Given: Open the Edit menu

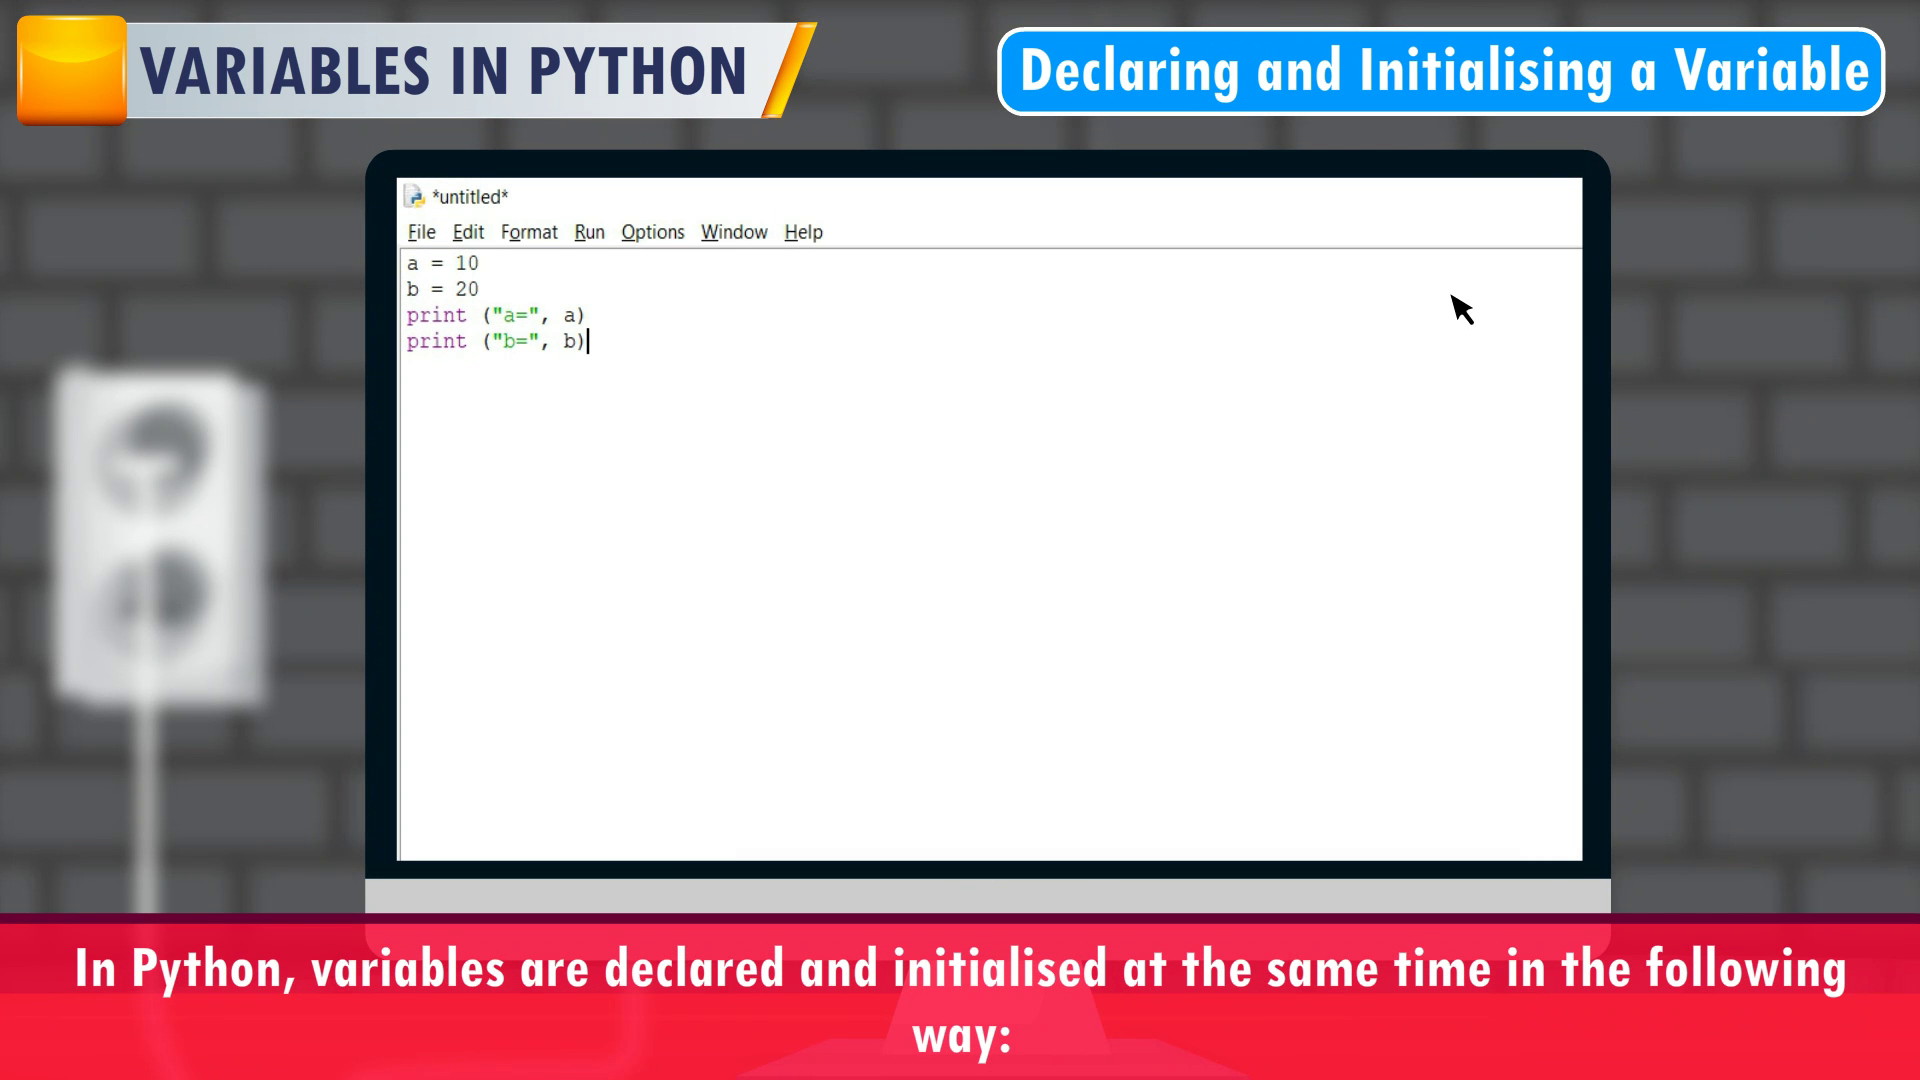Looking at the screenshot, I should click(468, 232).
